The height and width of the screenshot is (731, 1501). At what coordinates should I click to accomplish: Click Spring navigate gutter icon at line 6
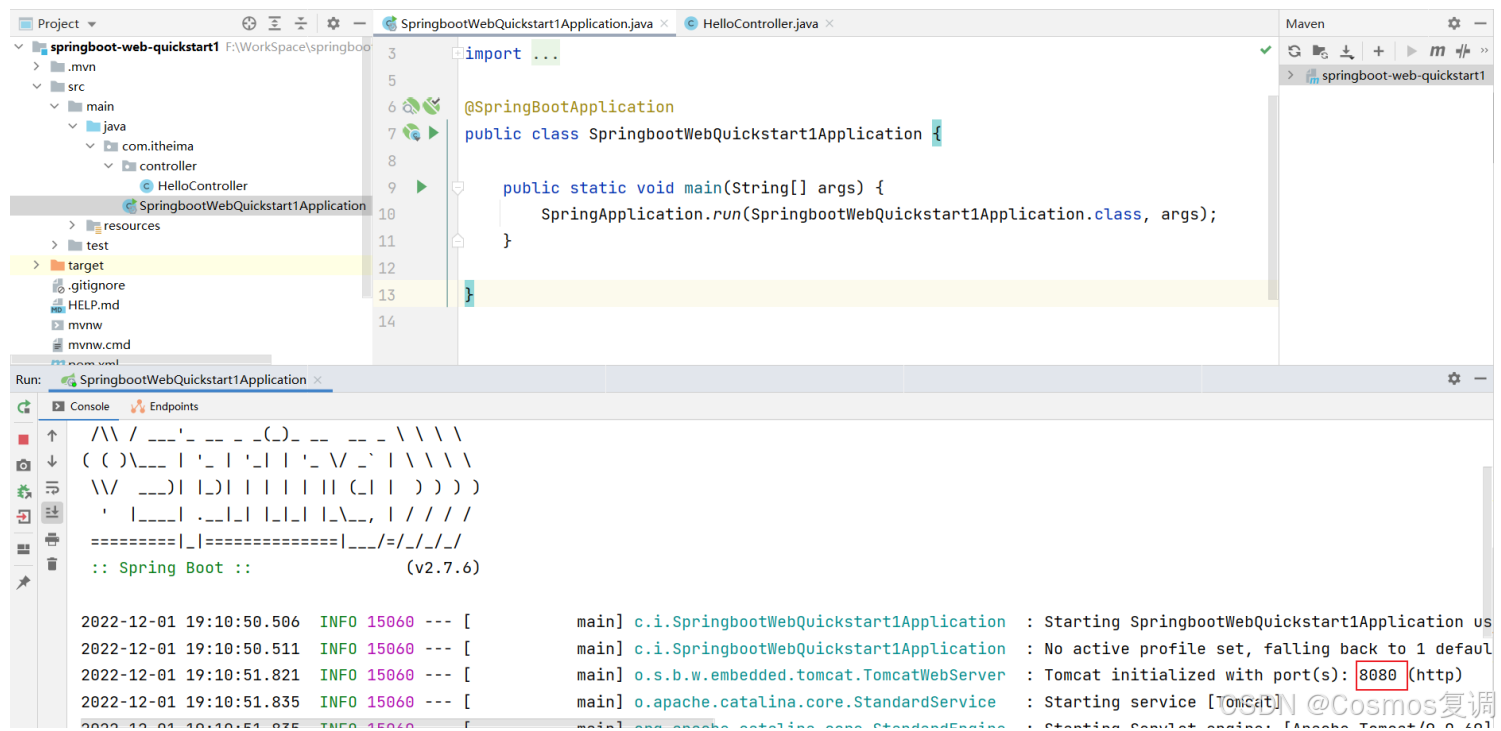(412, 106)
